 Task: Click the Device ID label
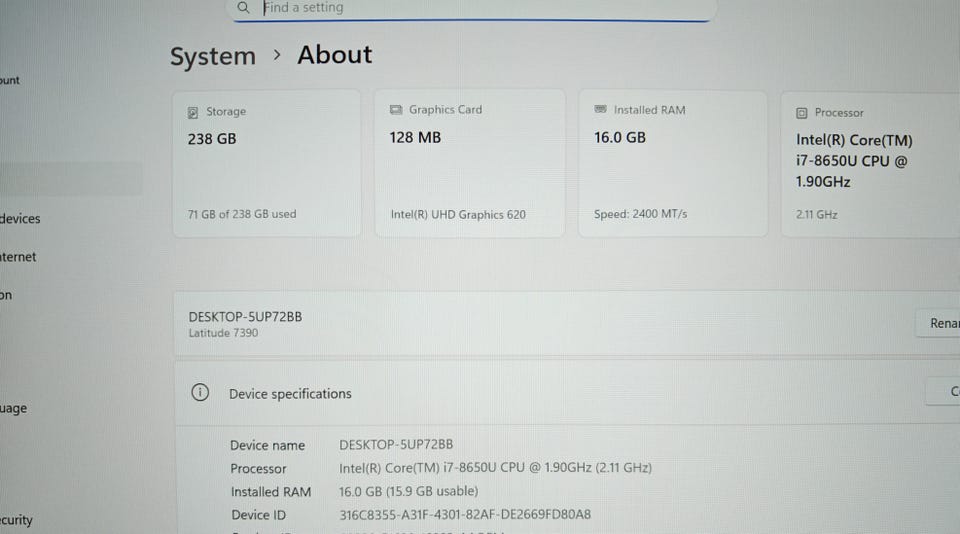pyautogui.click(x=258, y=515)
